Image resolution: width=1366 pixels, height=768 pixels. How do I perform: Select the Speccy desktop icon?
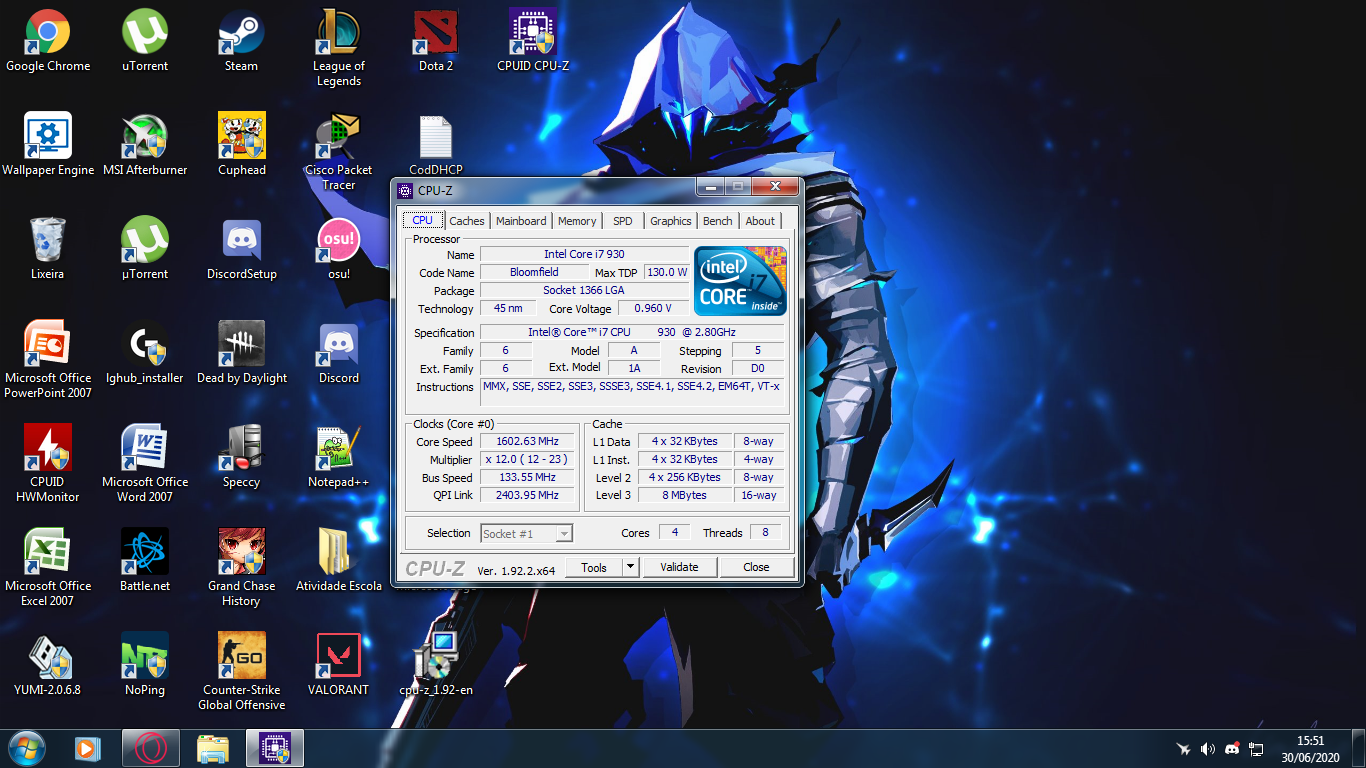[x=242, y=458]
